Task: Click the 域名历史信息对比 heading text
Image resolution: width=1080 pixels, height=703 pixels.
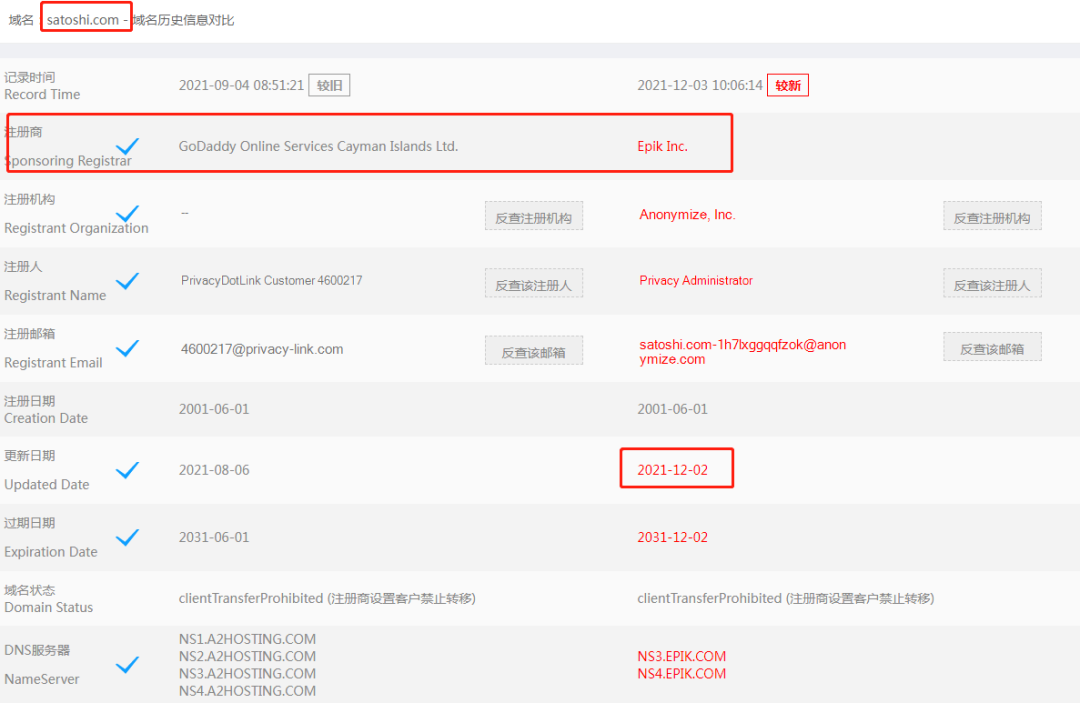Action: 183,20
